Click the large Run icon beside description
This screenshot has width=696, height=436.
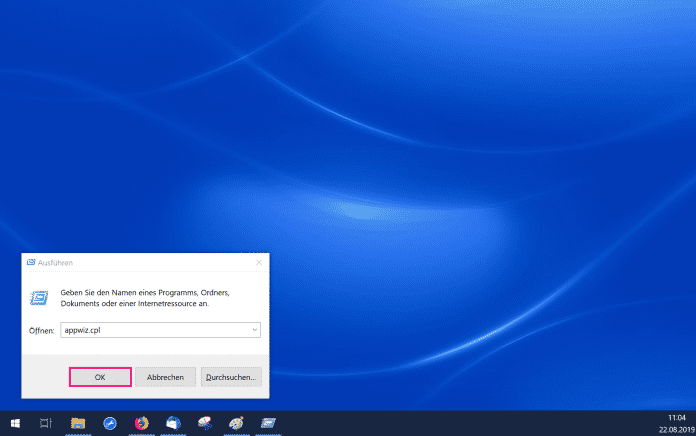[x=39, y=298]
